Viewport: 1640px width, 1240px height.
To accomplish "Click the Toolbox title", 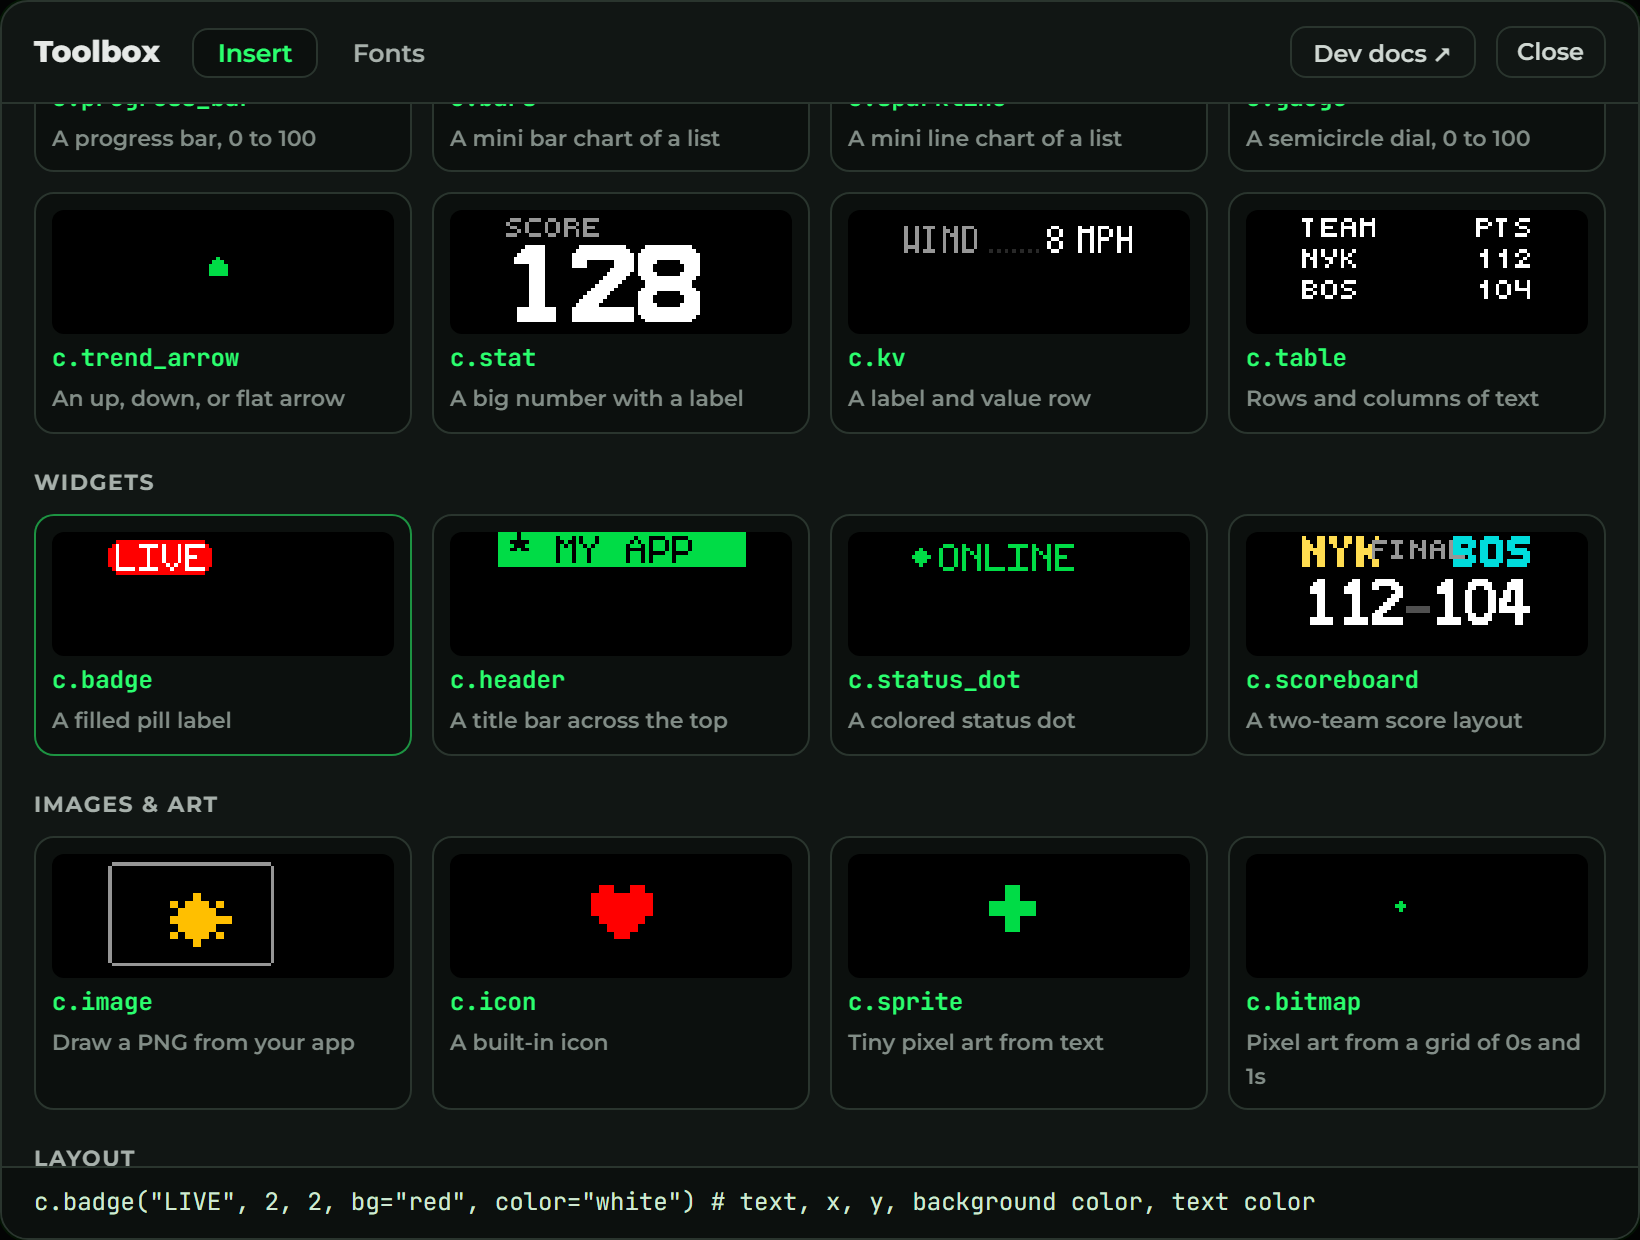I will point(97,52).
